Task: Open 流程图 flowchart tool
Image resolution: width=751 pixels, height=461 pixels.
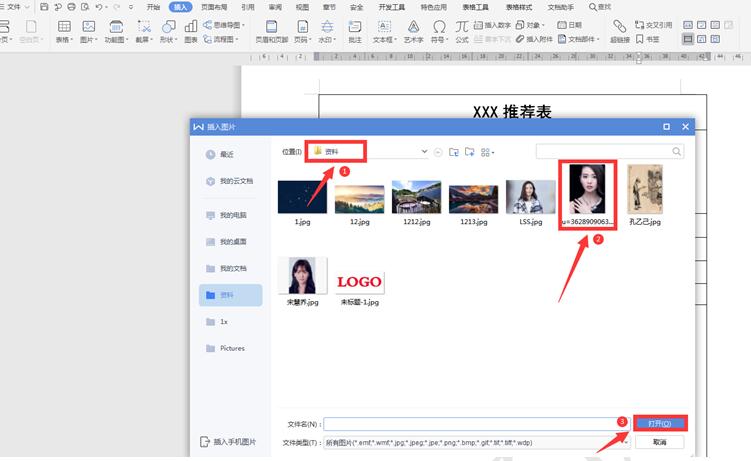Action: point(221,39)
